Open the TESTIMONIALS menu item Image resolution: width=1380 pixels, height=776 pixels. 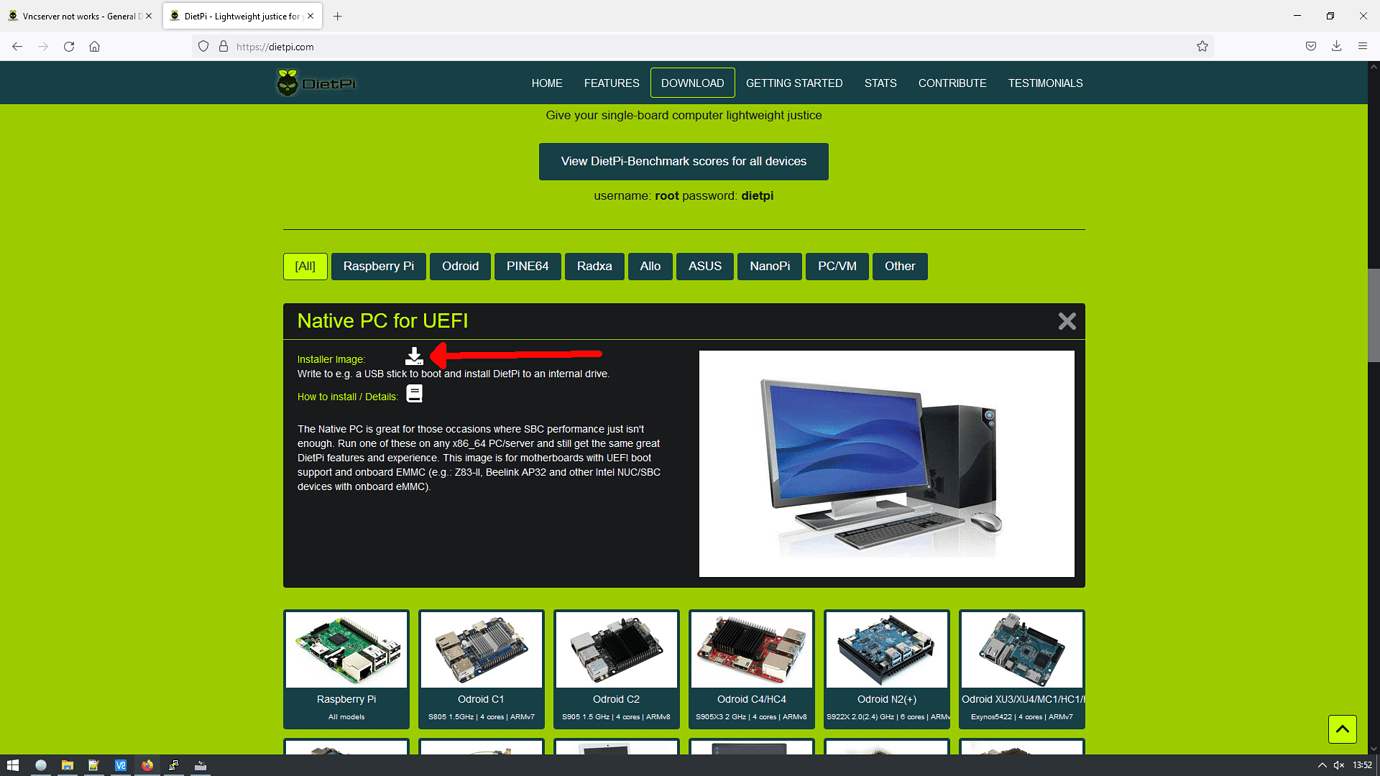(1045, 83)
